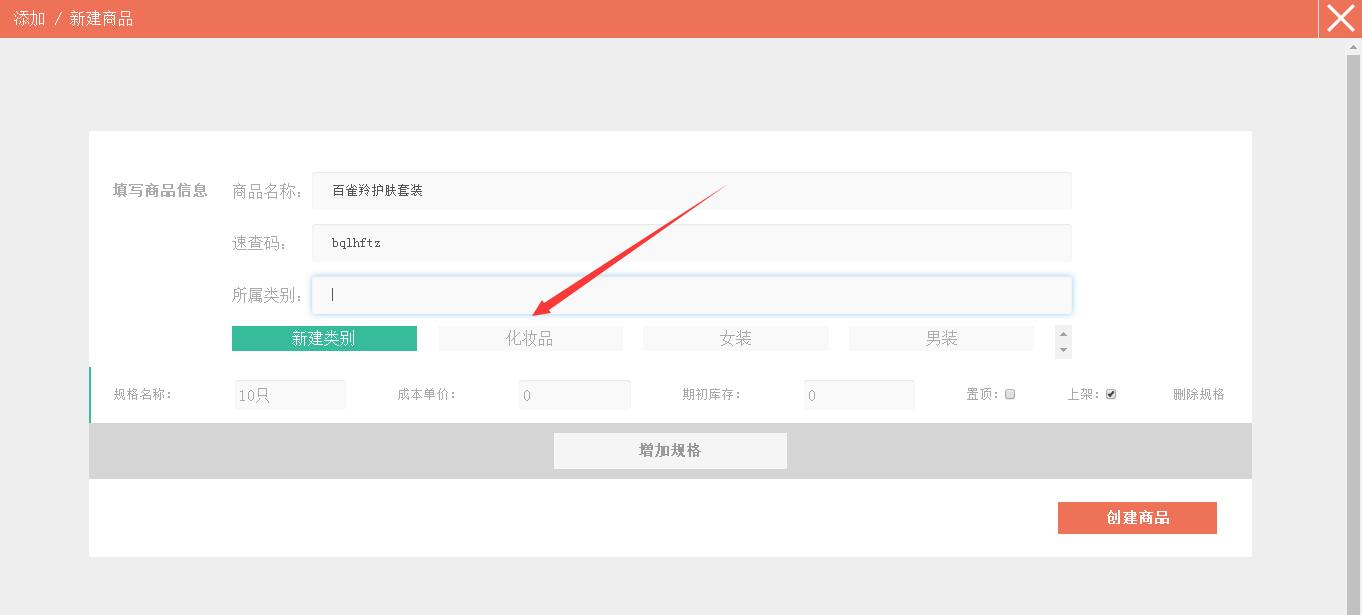This screenshot has width=1362, height=615.
Task: Select the 男装 category
Action: [940, 338]
